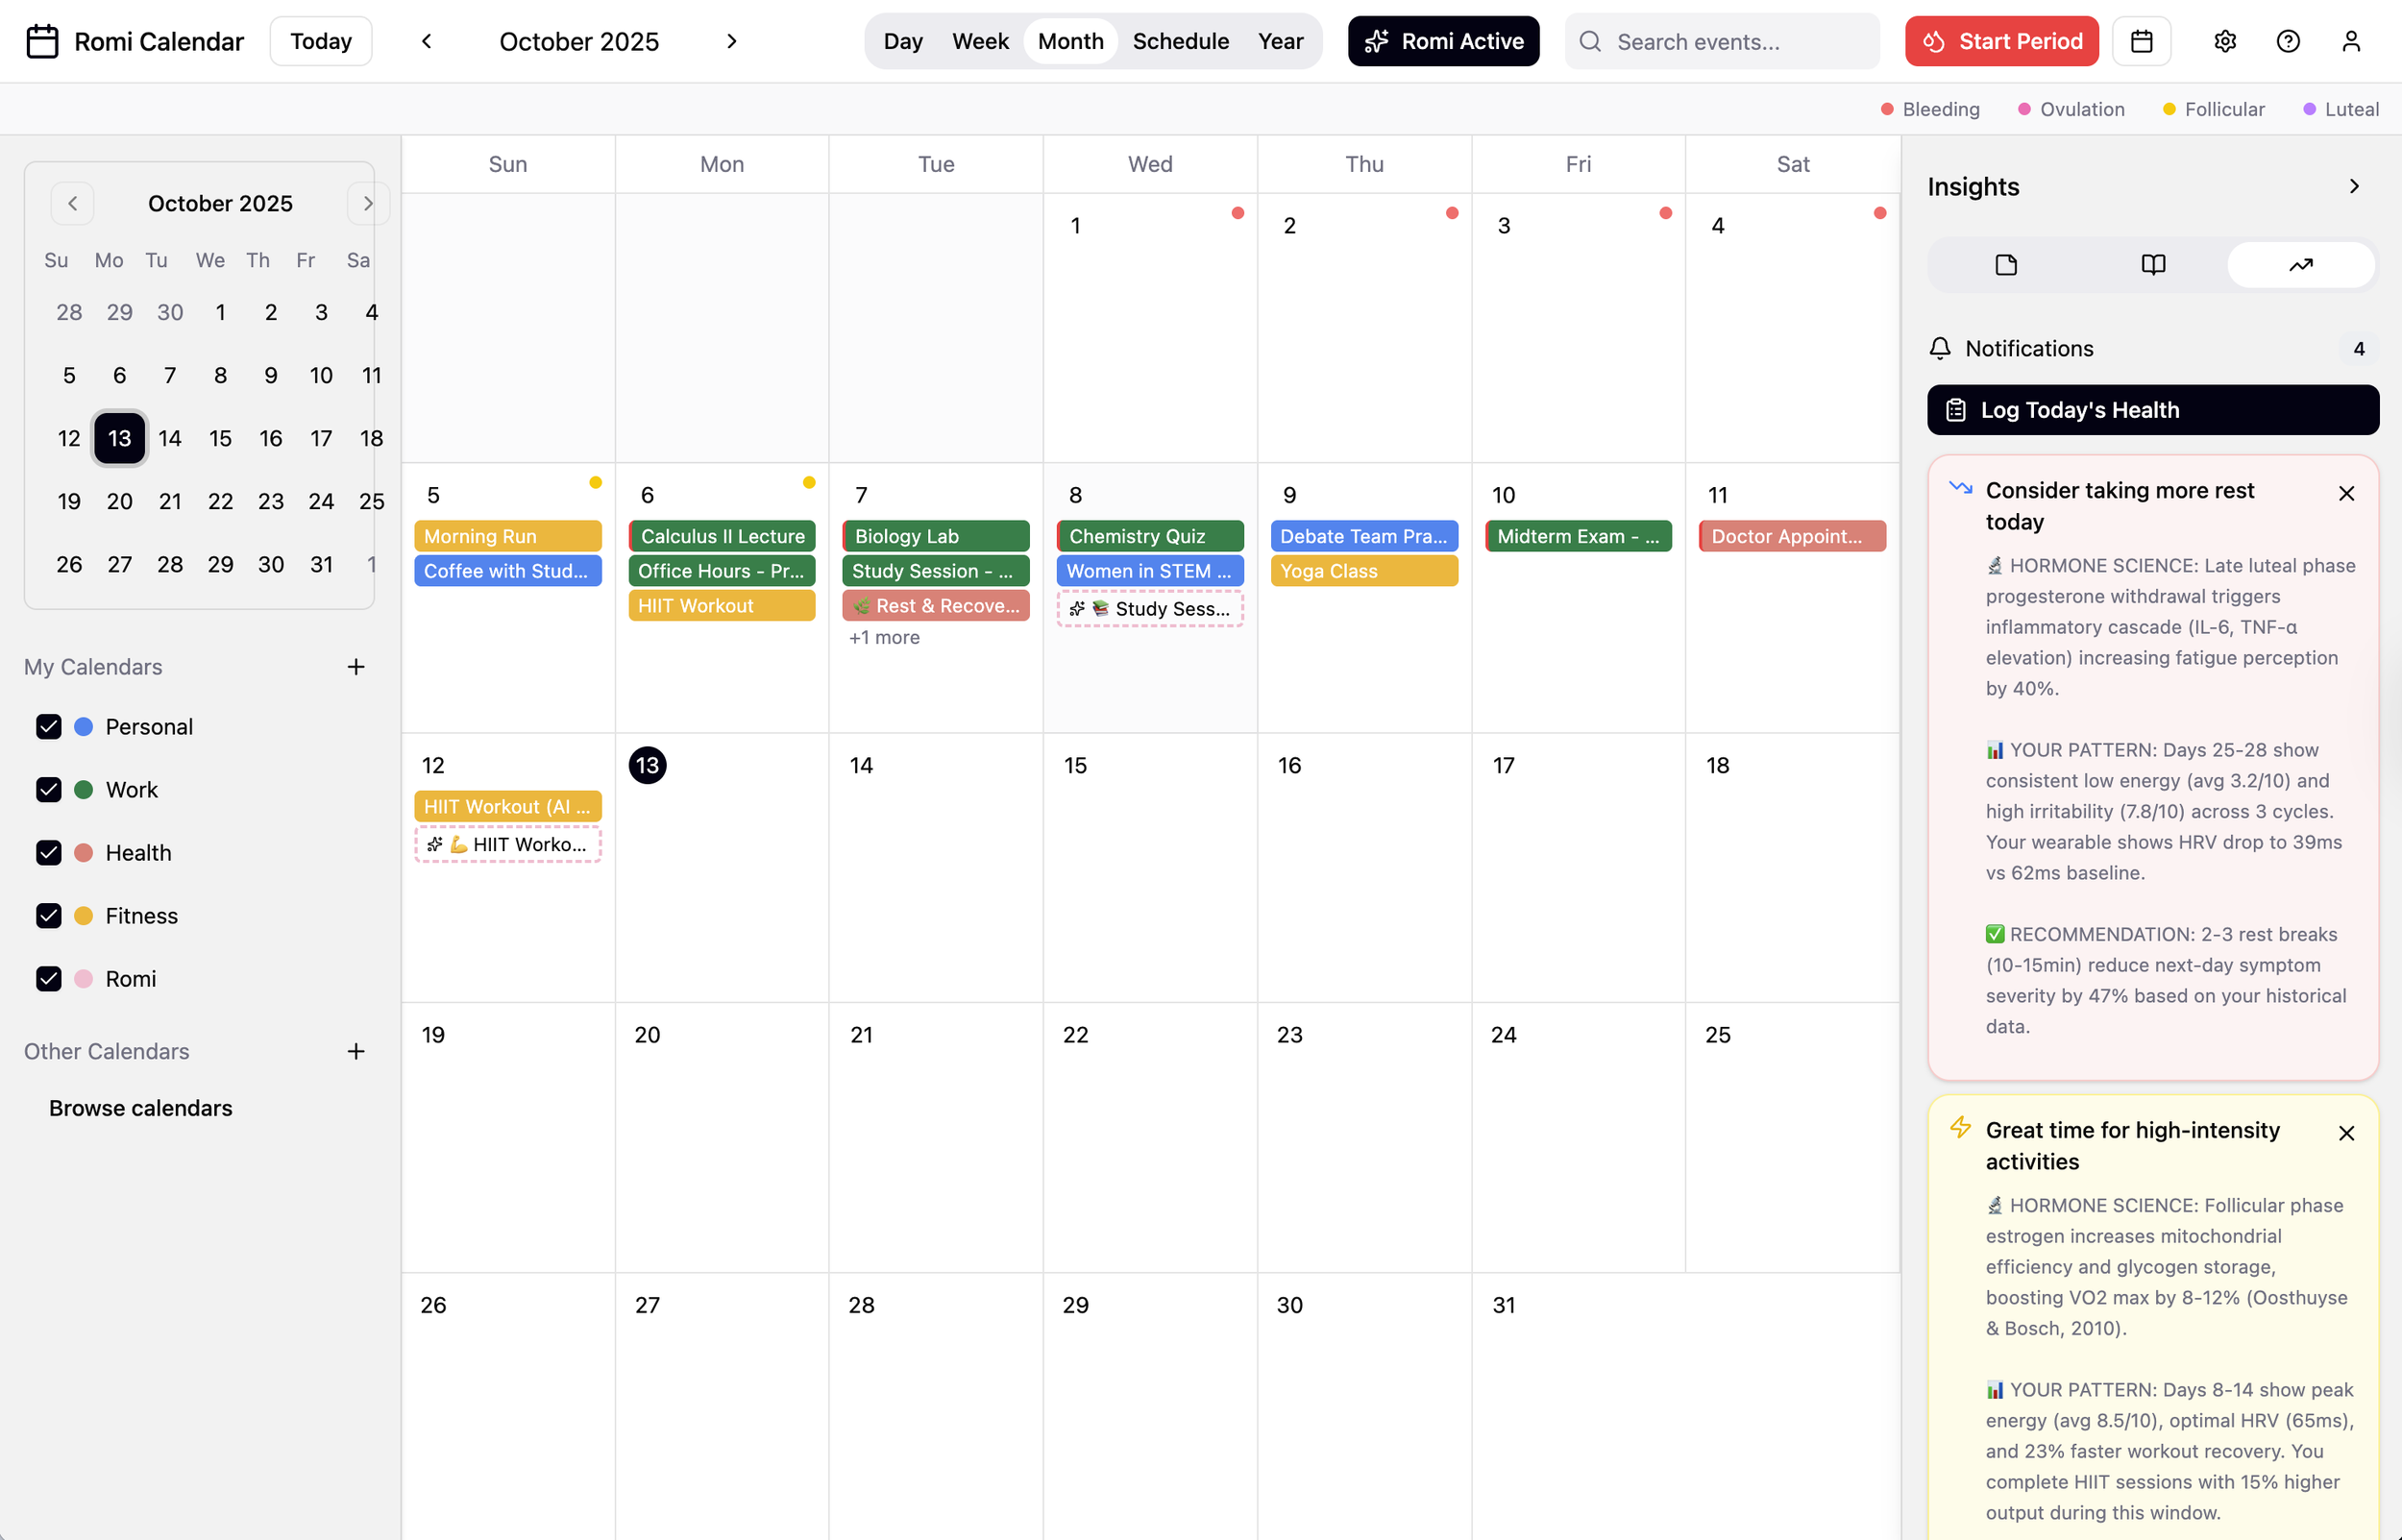Switch to Schedule view
This screenshot has width=2402, height=1540.
coord(1180,41)
